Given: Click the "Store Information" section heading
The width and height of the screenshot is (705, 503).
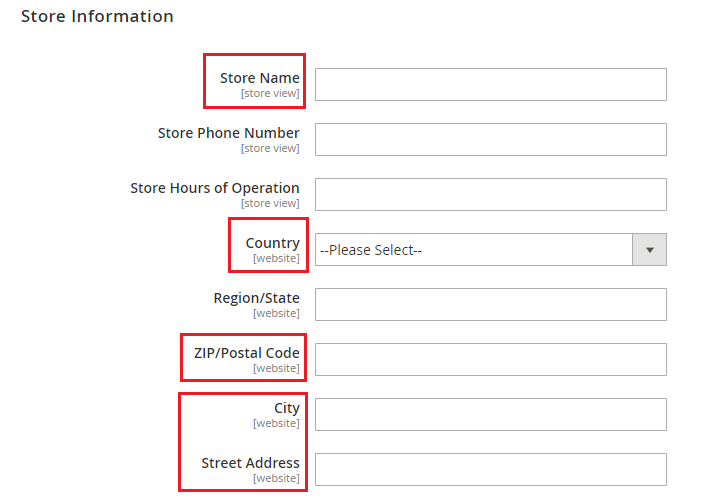Looking at the screenshot, I should coord(97,17).
